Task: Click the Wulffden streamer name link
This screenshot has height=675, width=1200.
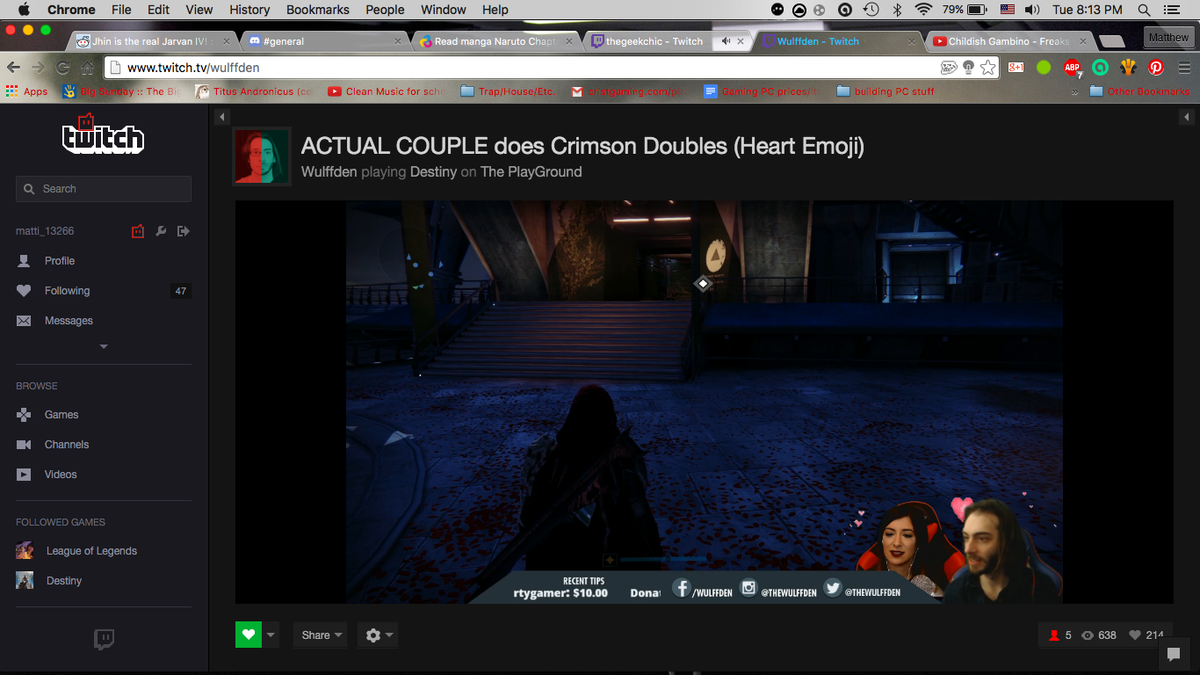Action: click(x=329, y=172)
